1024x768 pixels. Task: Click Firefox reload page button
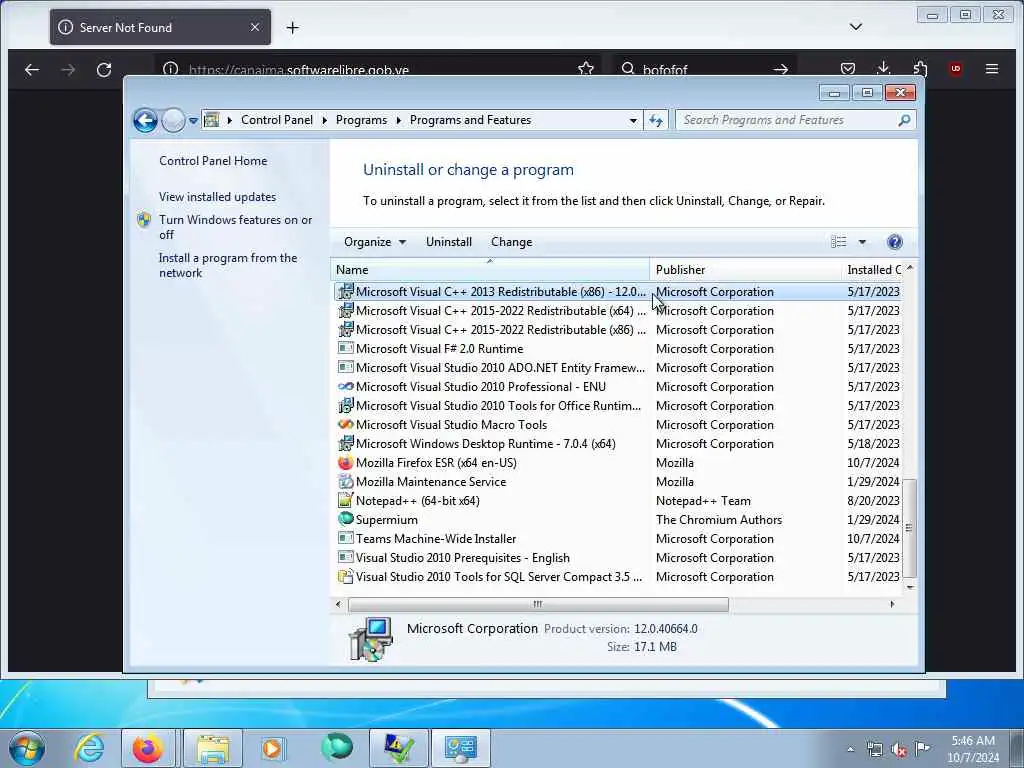tap(104, 69)
